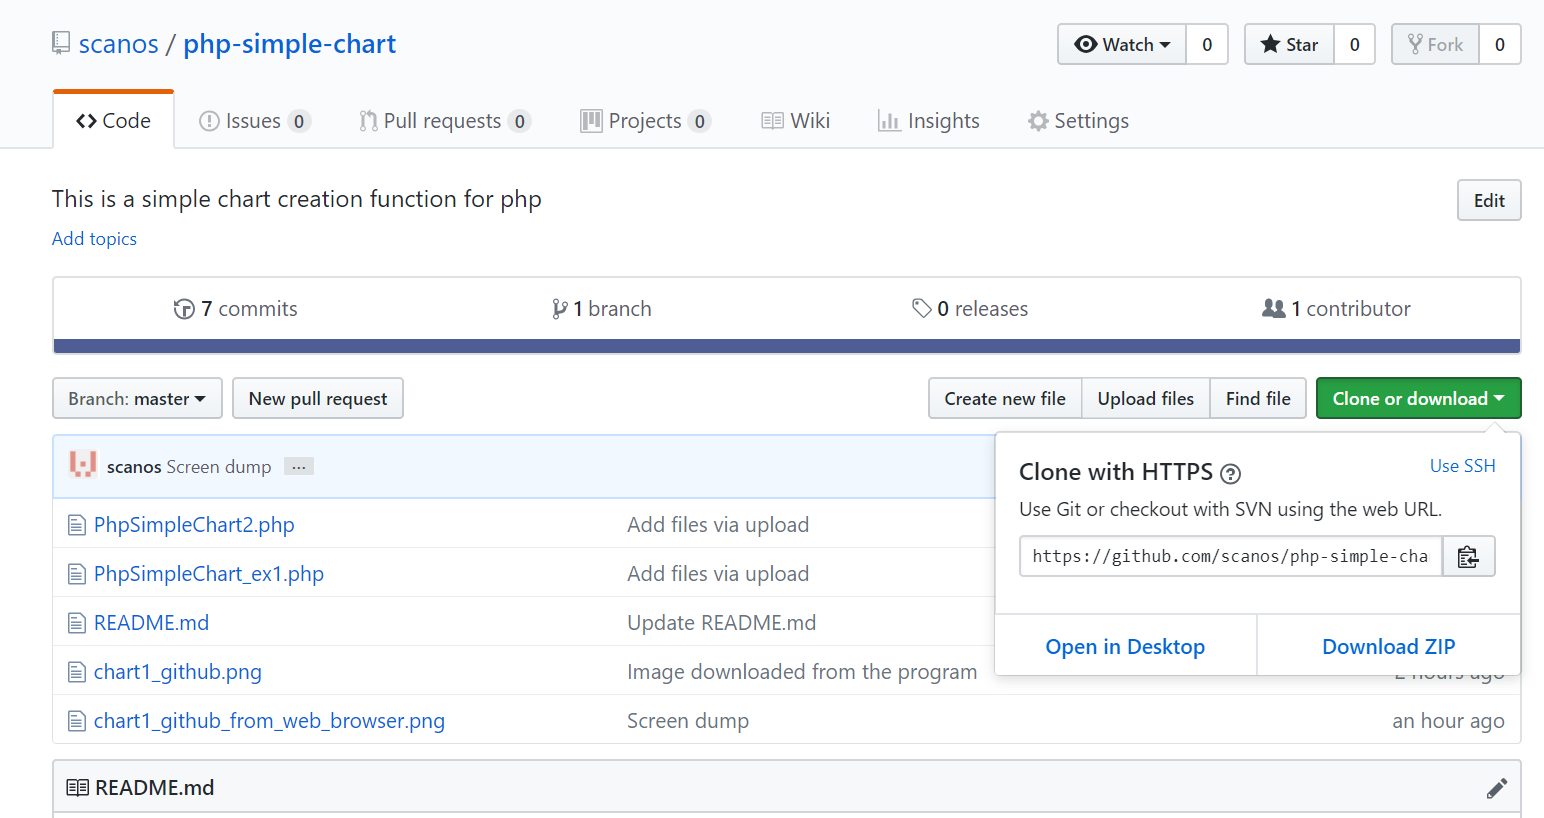Expand the commit message ellipsis button

299,466
